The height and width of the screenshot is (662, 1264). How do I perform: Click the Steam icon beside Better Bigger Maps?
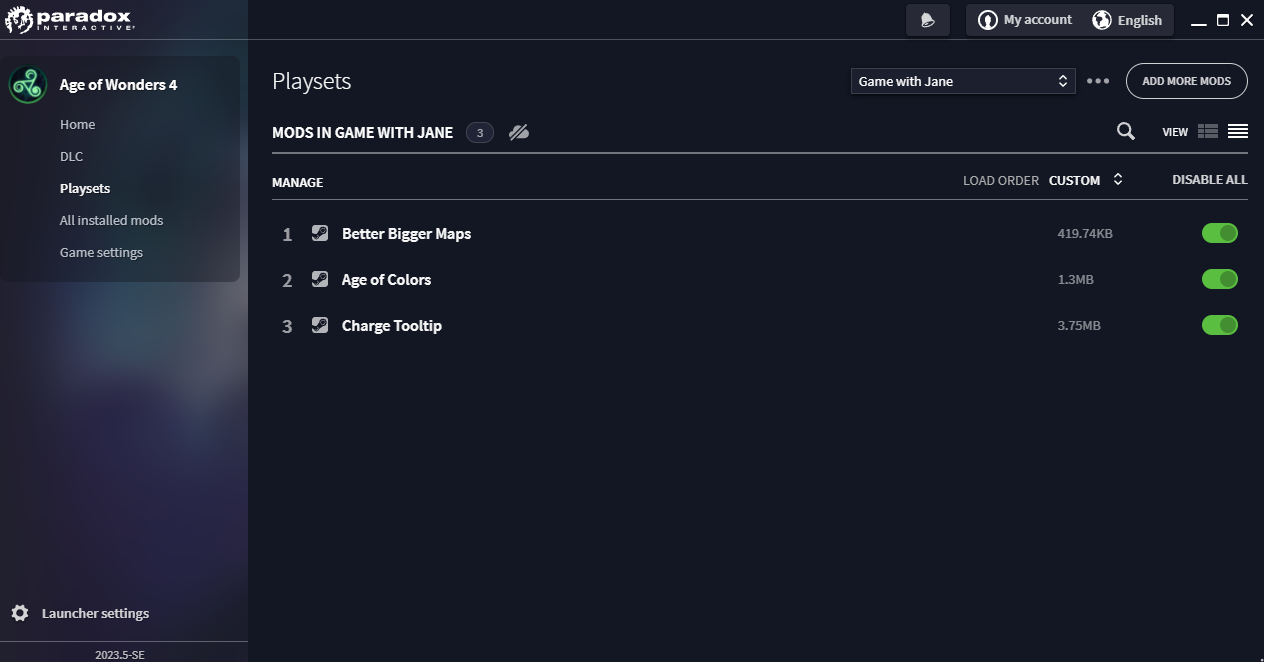(320, 233)
